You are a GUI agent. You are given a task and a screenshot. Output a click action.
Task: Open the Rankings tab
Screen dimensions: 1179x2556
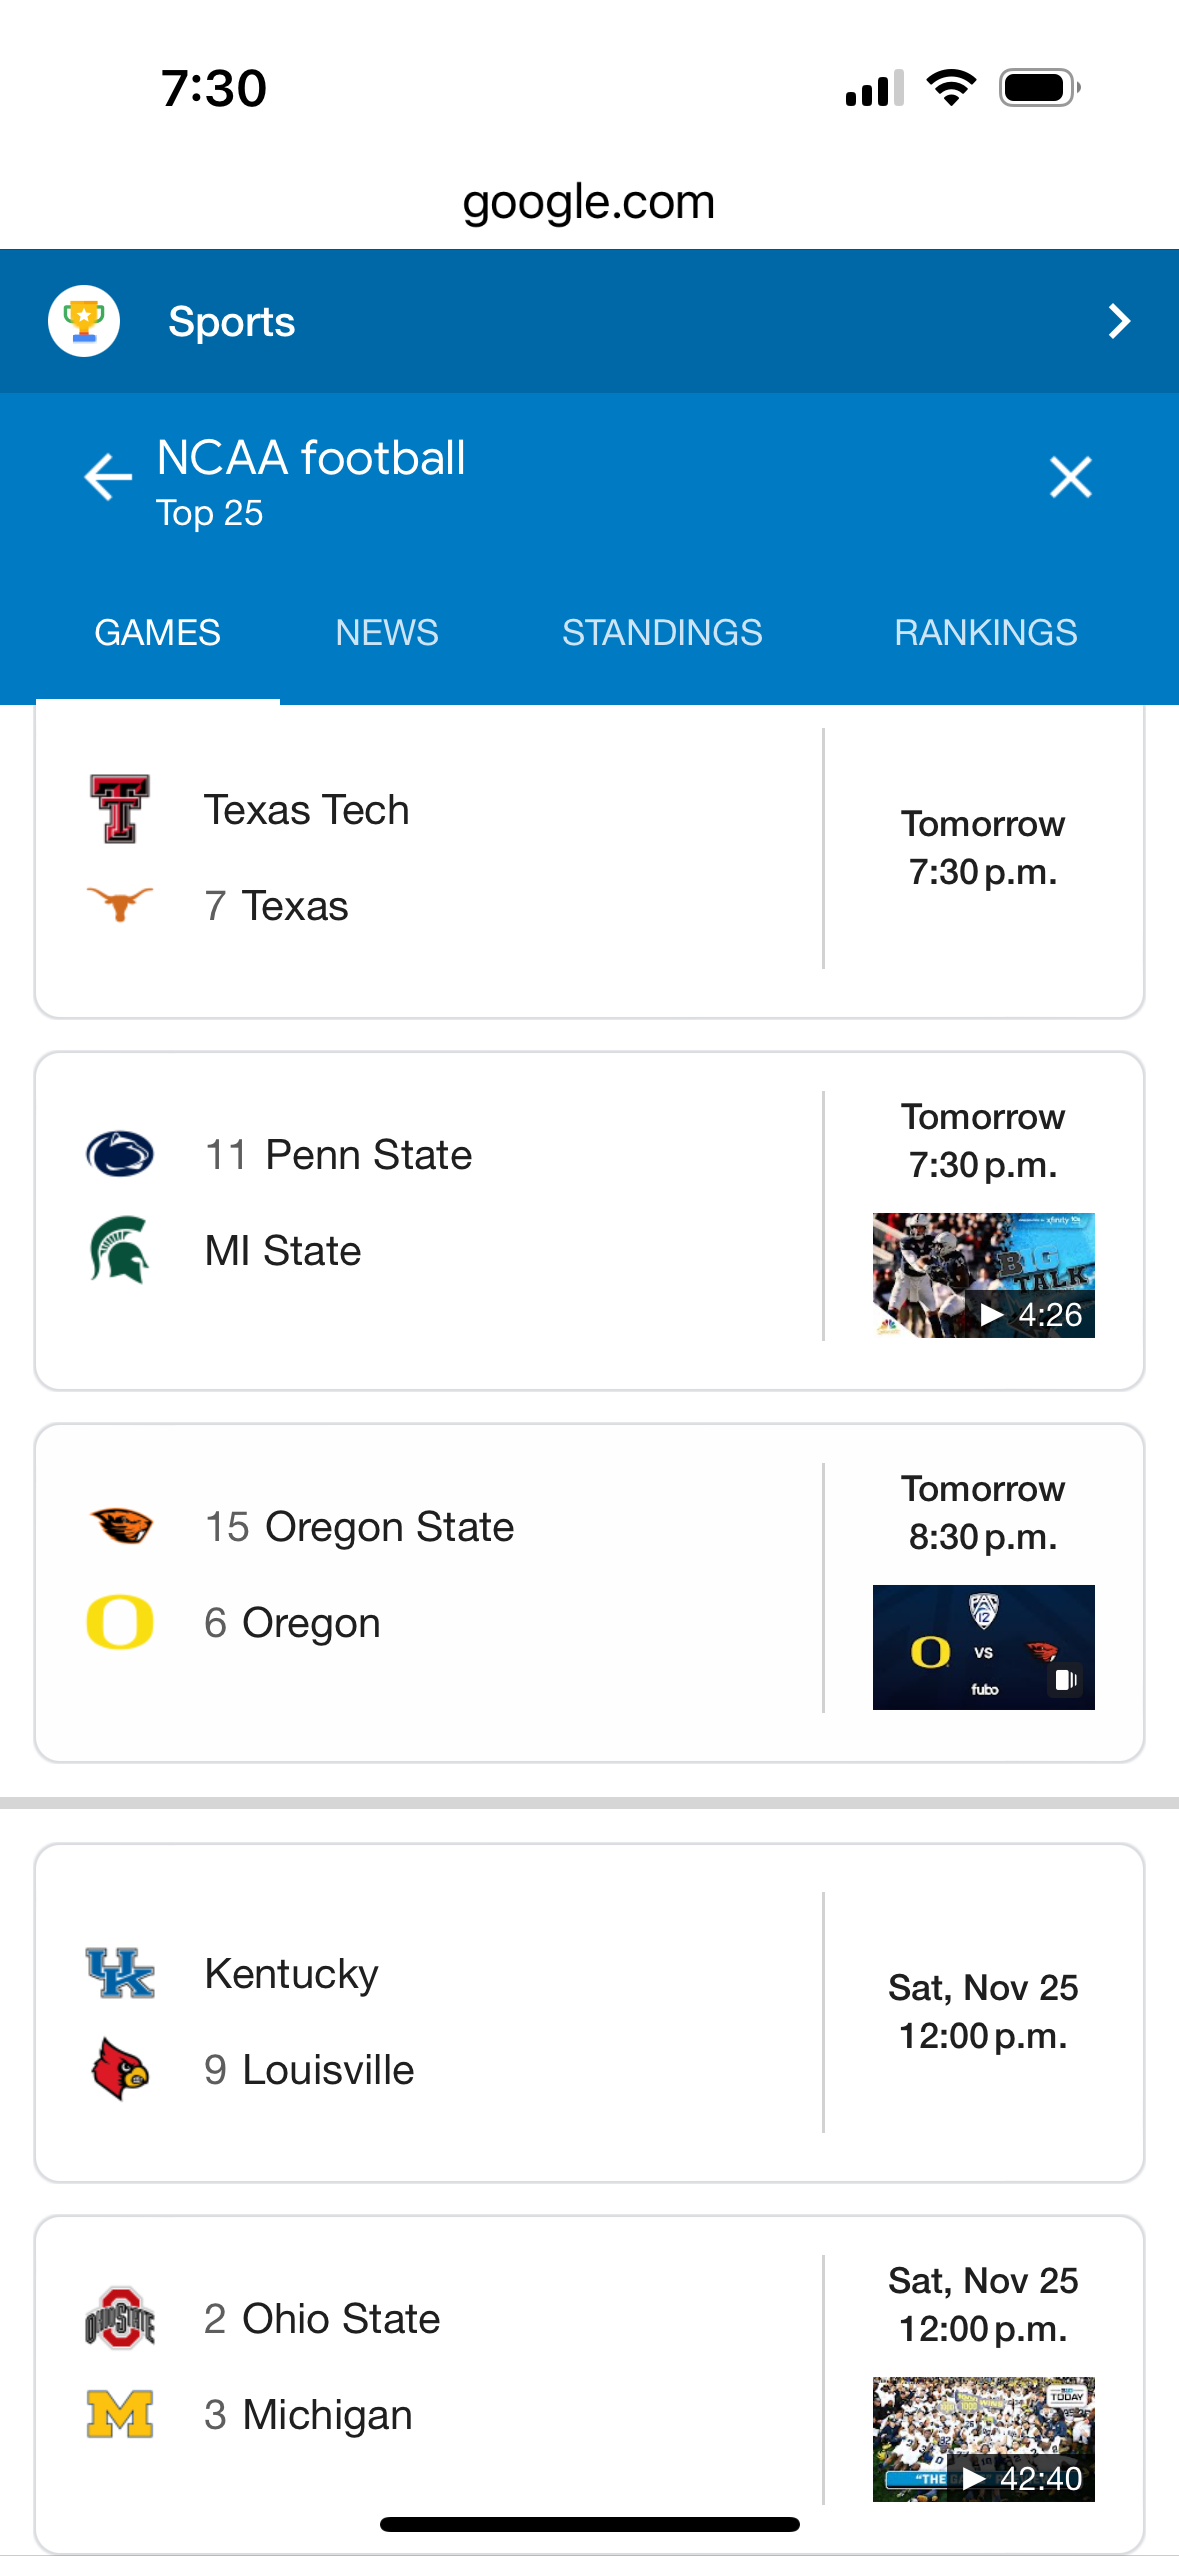click(985, 633)
